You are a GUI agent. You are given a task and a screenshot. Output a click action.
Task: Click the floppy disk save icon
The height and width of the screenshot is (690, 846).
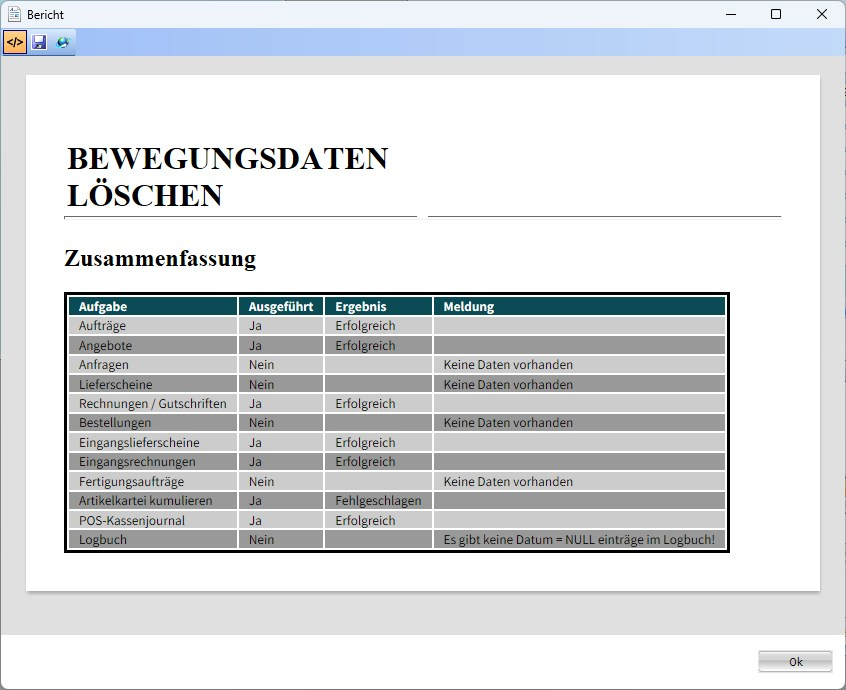pyautogui.click(x=40, y=42)
